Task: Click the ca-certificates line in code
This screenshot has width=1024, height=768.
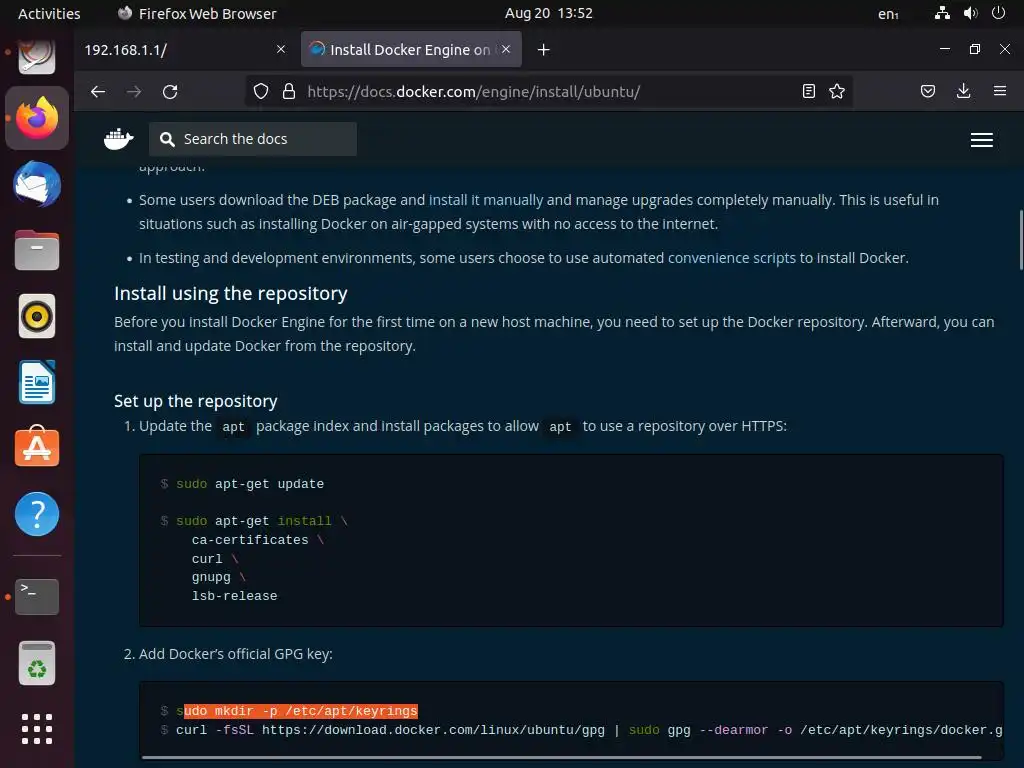Action: (x=250, y=540)
